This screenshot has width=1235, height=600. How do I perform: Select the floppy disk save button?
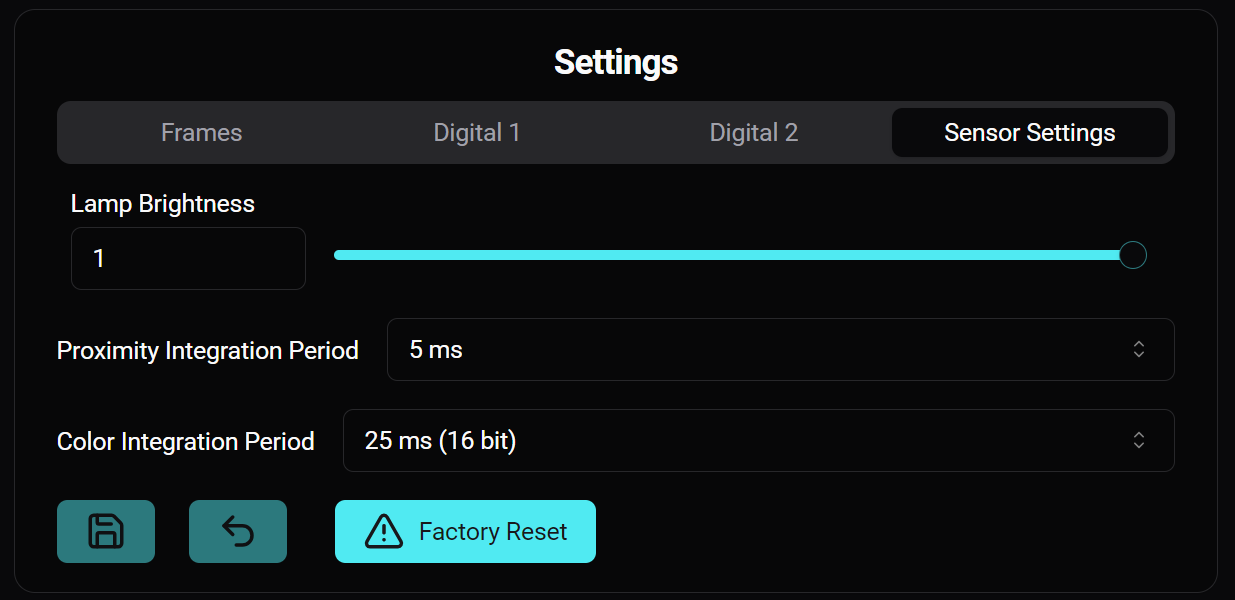[x=106, y=531]
